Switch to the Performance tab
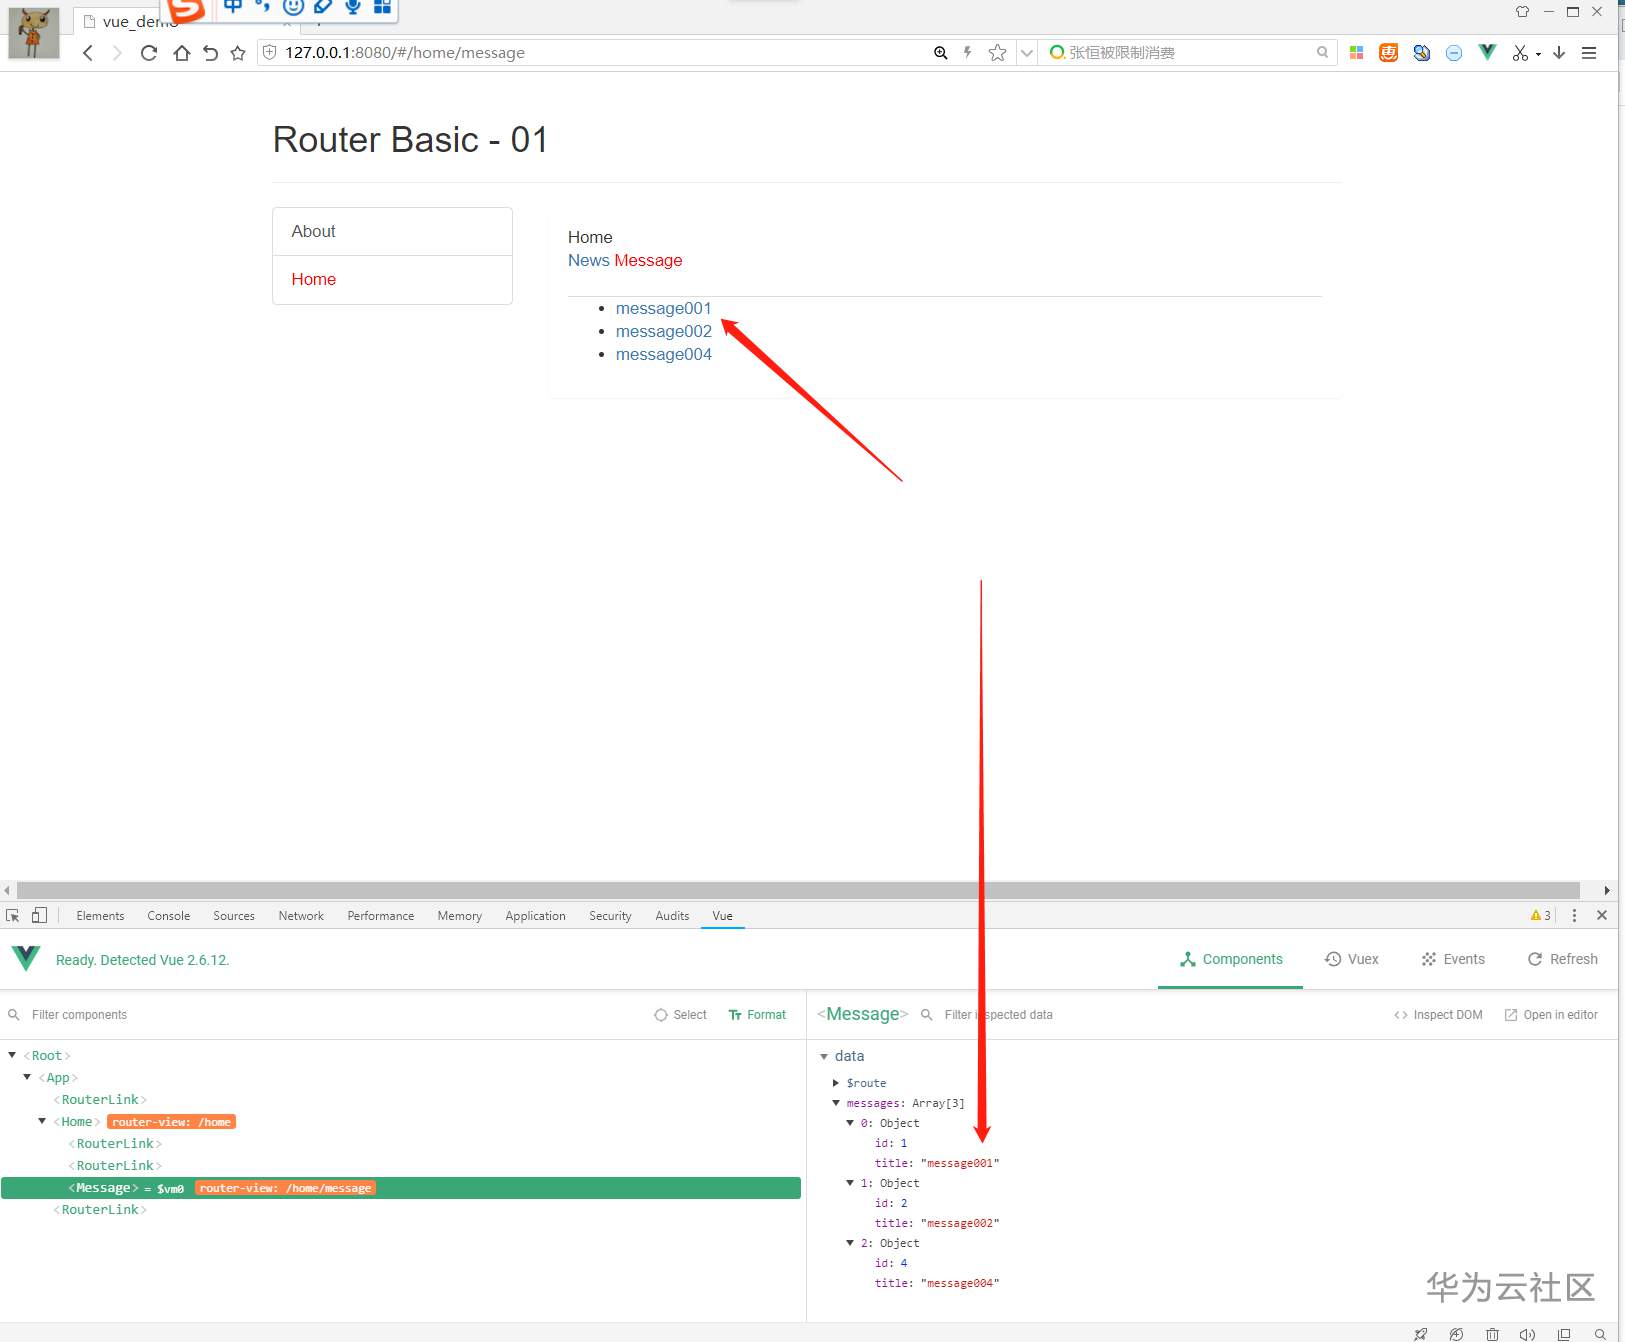This screenshot has width=1625, height=1342. point(381,916)
